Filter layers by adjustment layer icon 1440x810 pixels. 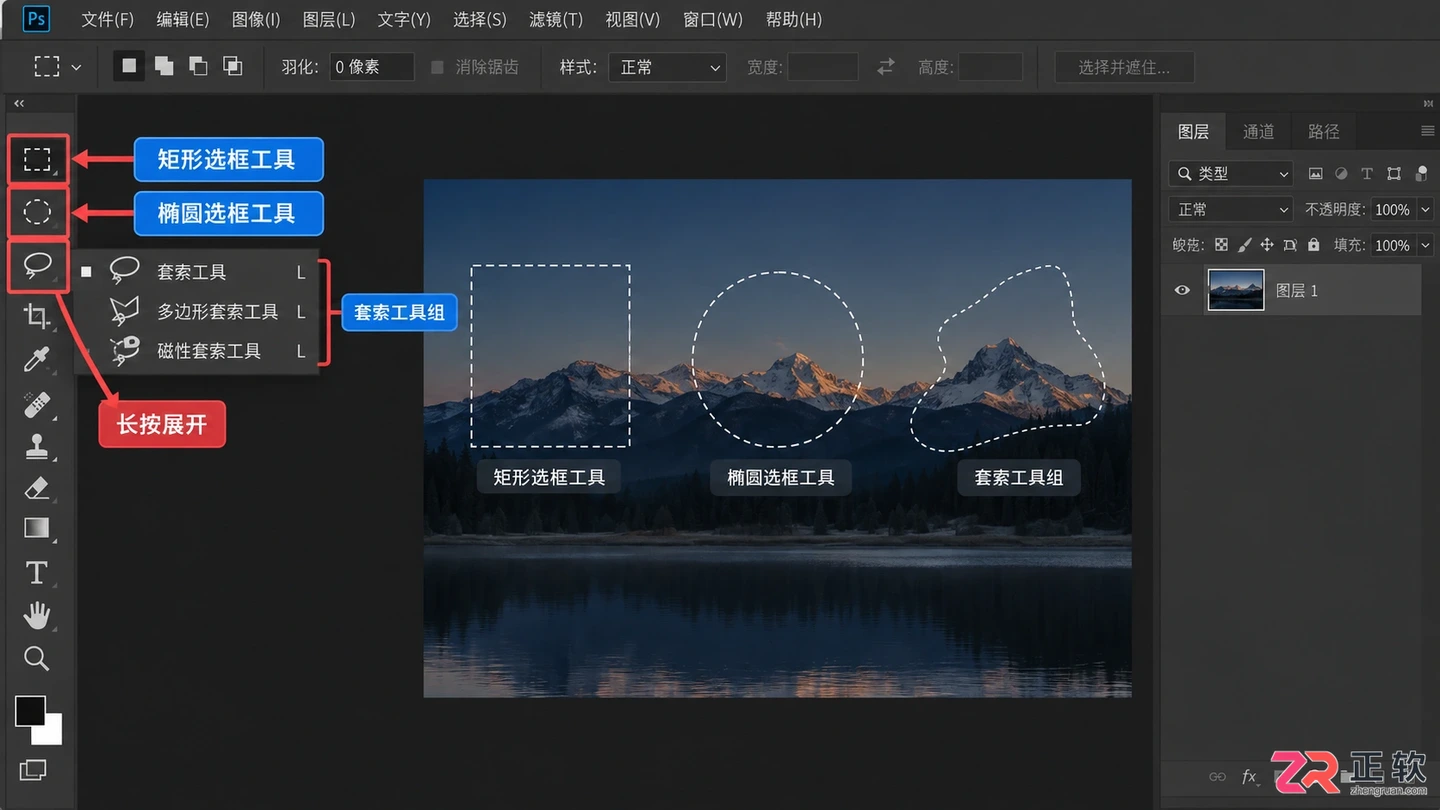[1341, 174]
